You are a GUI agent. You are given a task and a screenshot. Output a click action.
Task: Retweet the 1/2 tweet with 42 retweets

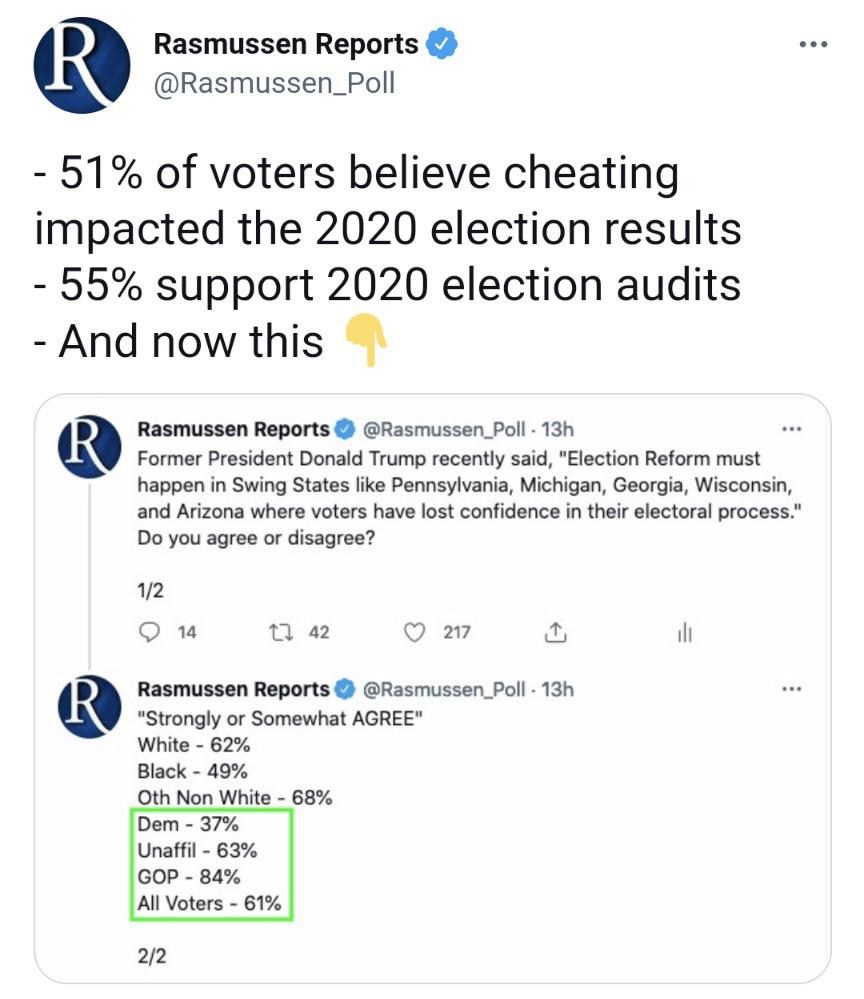click(281, 632)
